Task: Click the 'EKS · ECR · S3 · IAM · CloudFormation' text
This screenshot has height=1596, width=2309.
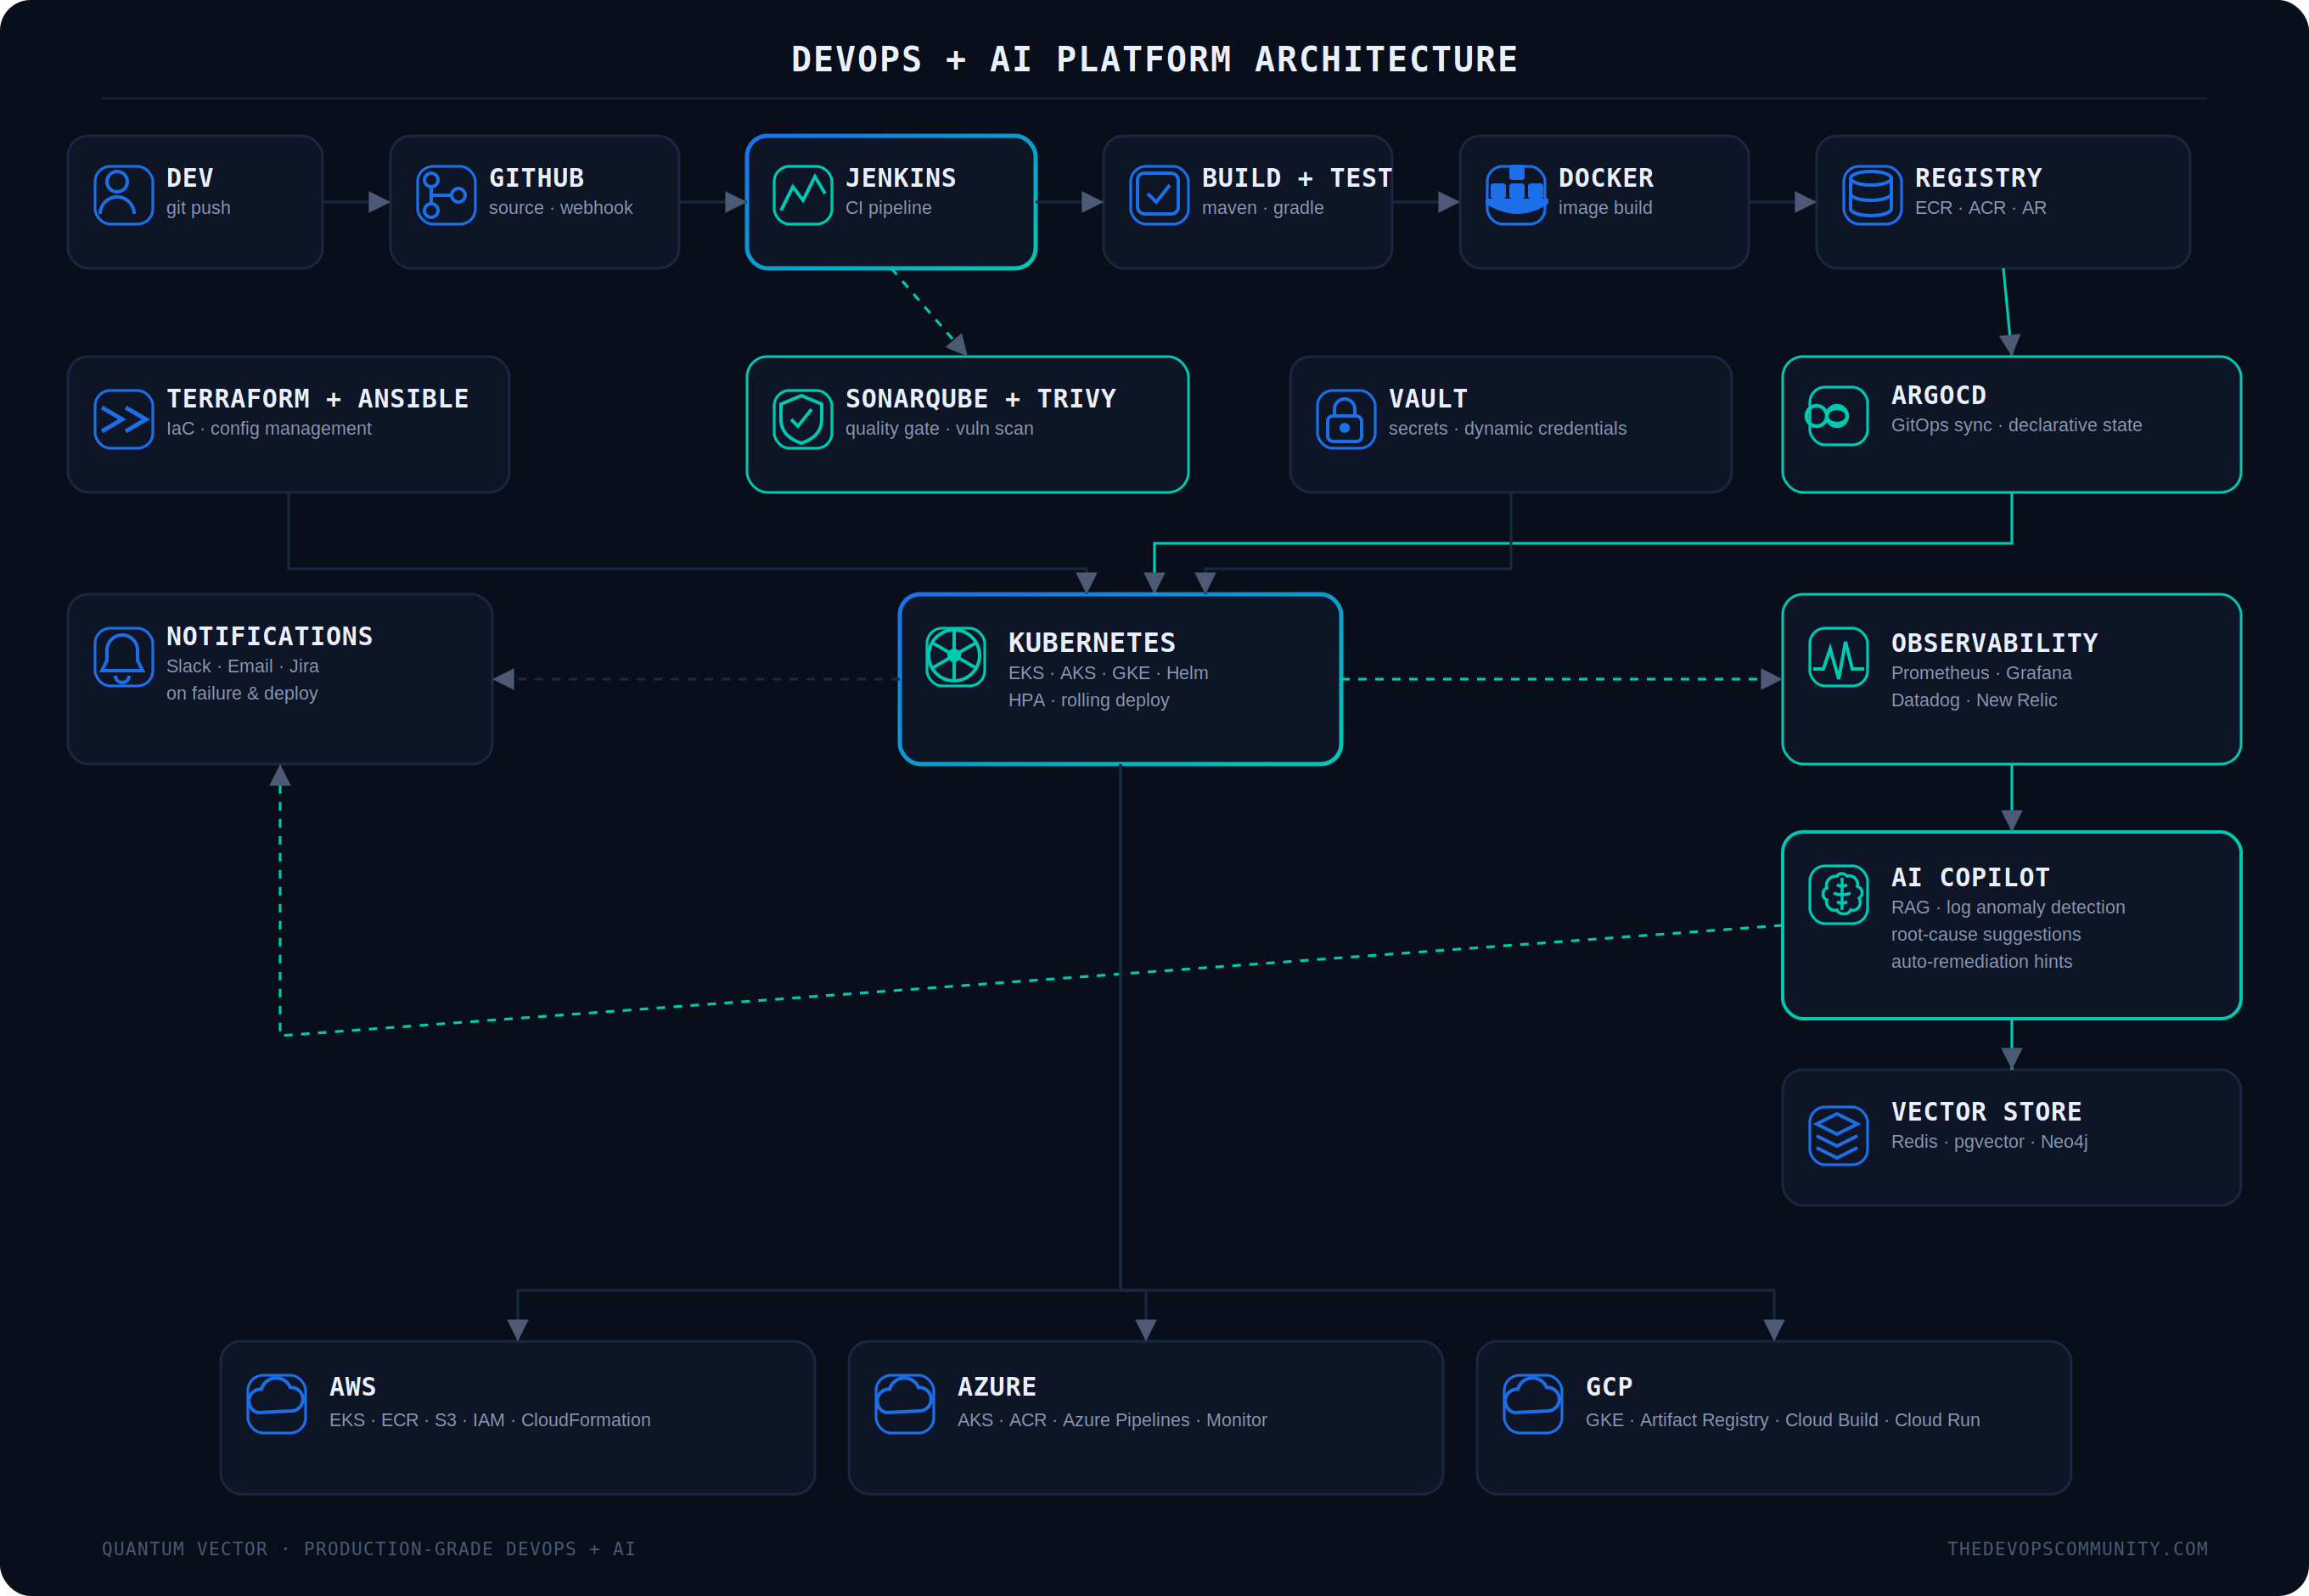Action: pos(490,1420)
